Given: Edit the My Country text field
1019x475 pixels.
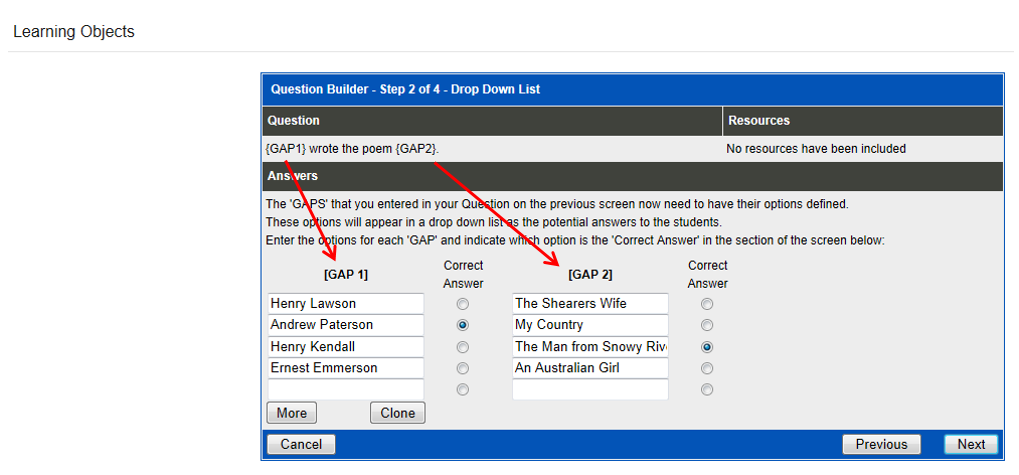Looking at the screenshot, I should [590, 325].
